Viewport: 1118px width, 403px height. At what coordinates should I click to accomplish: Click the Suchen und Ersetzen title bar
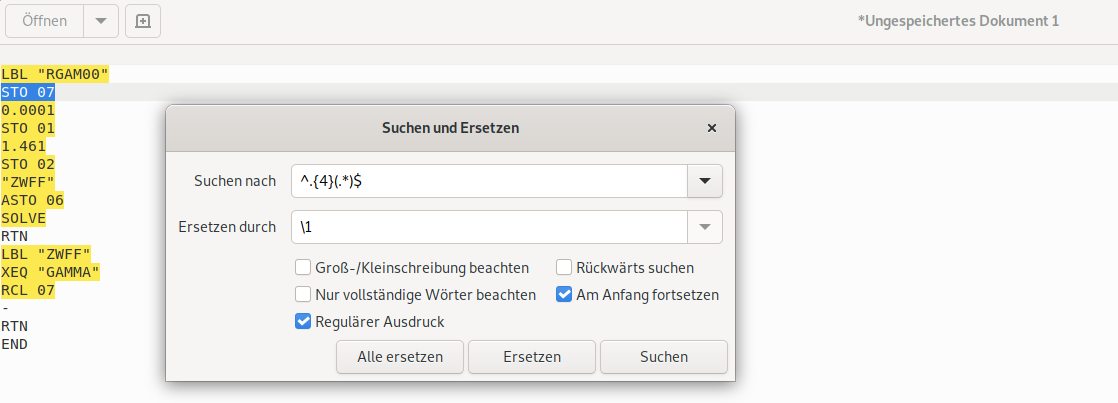click(x=450, y=128)
